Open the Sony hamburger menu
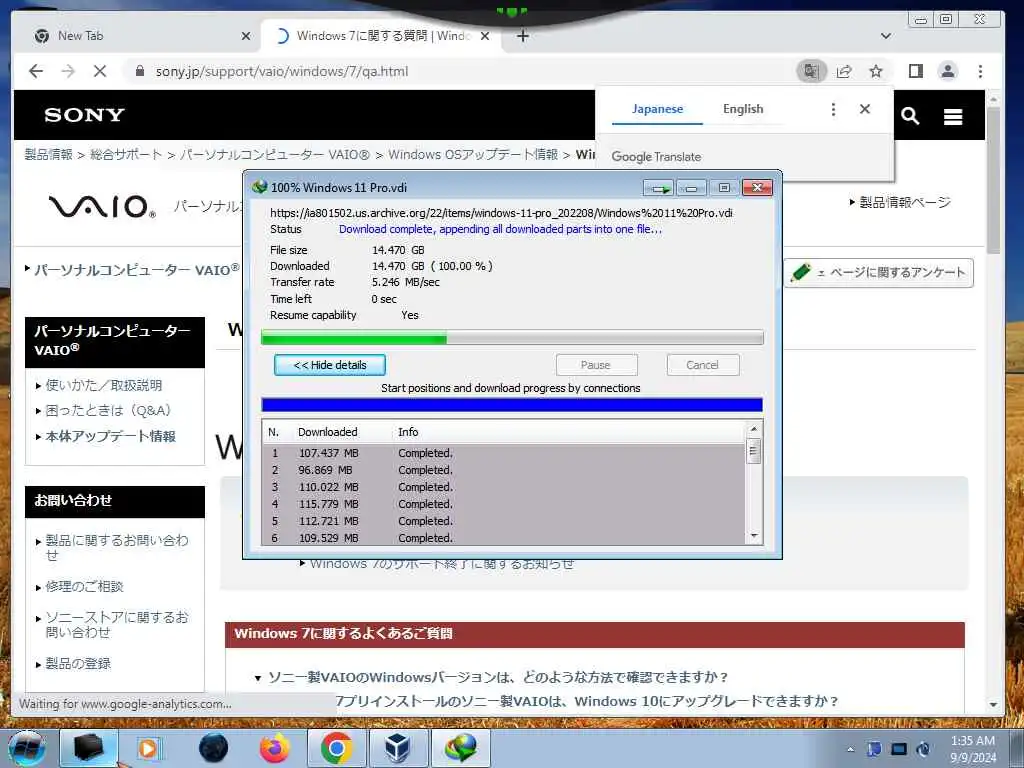The width and height of the screenshot is (1024, 768). point(953,116)
